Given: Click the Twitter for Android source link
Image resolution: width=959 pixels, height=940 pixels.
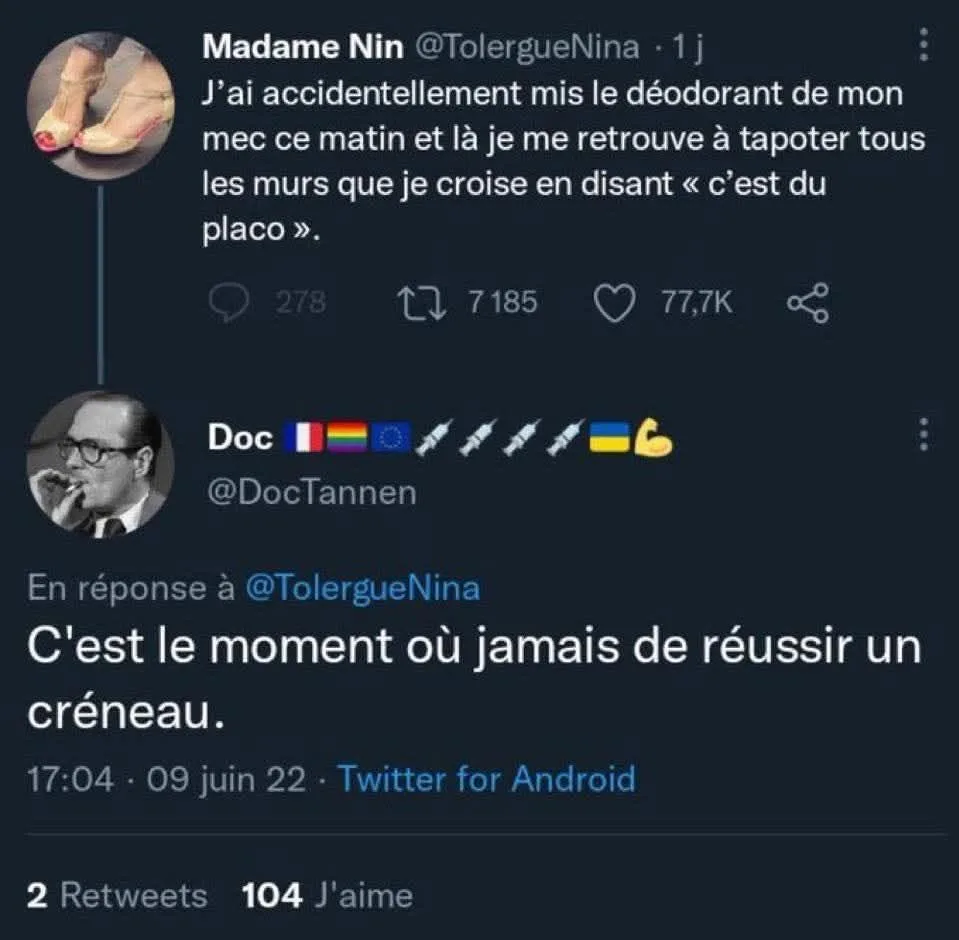Looking at the screenshot, I should coord(487,779).
